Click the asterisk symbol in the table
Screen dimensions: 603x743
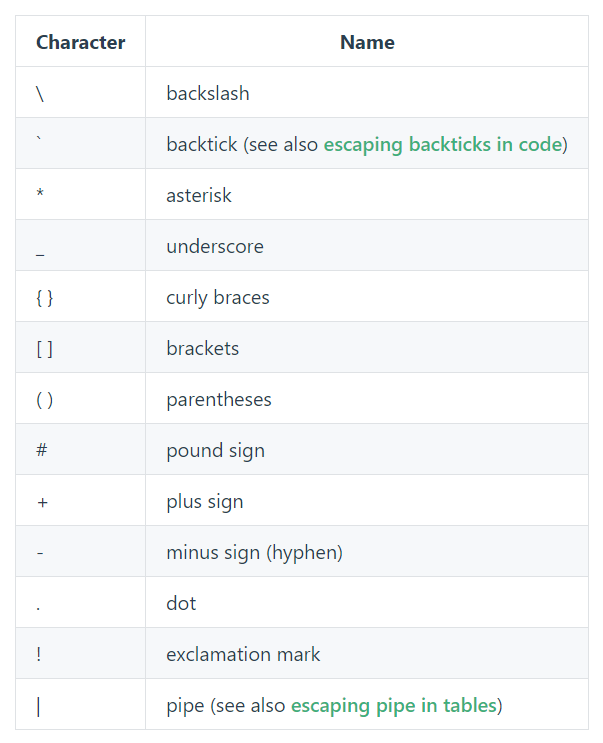click(x=40, y=193)
